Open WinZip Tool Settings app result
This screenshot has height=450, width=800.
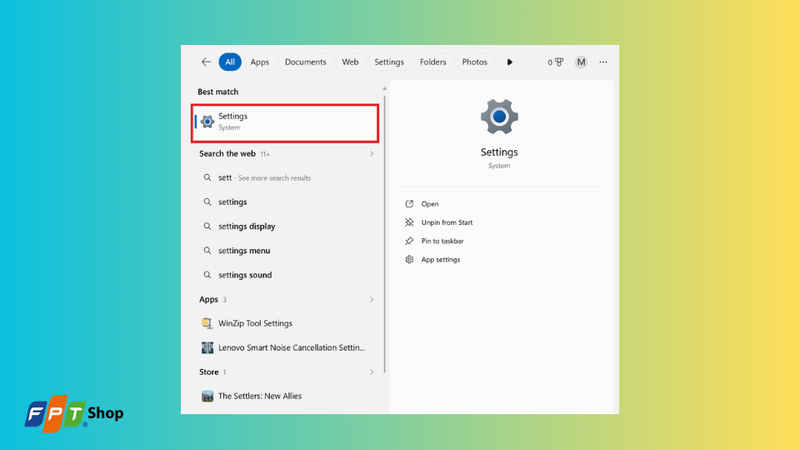[286, 323]
